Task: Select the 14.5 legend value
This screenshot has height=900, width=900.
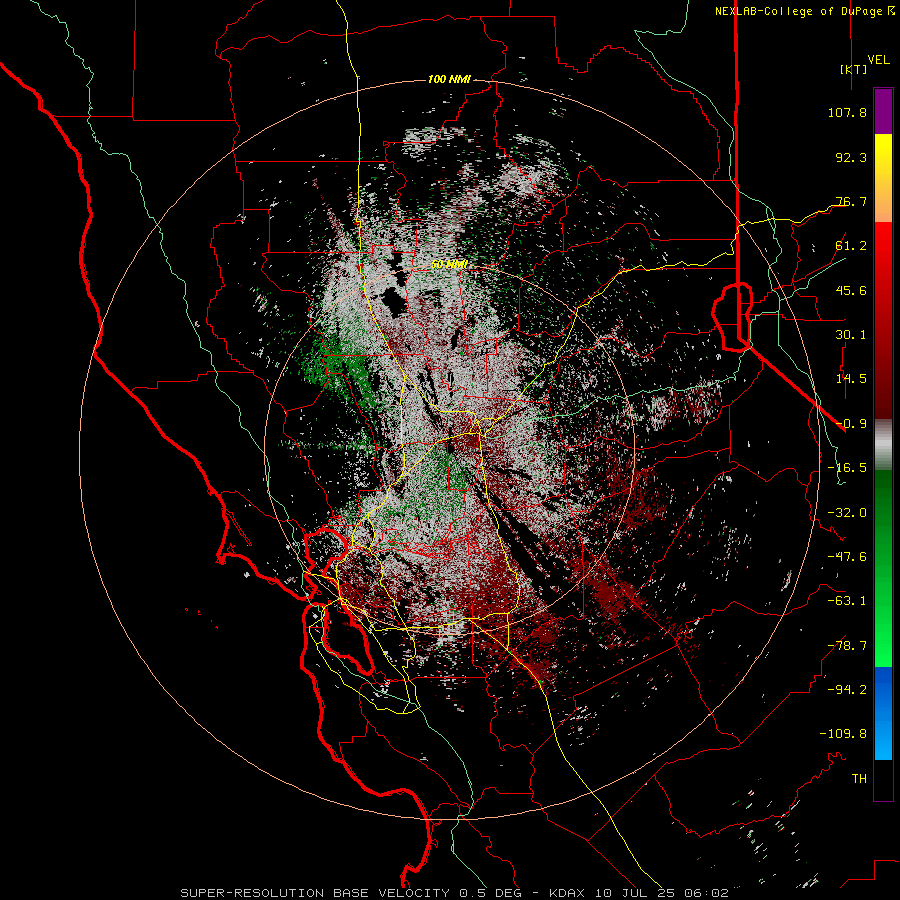Action: click(851, 379)
